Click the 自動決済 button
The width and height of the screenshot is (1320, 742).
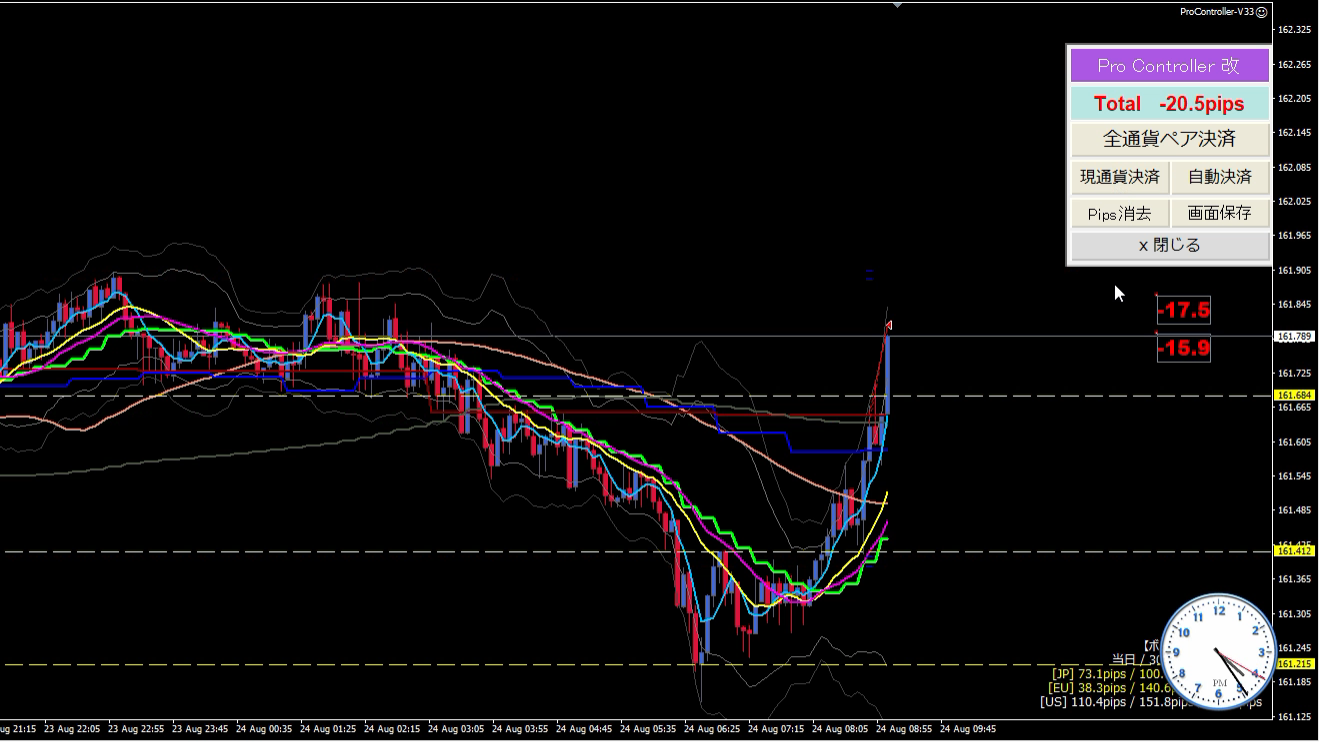1220,177
